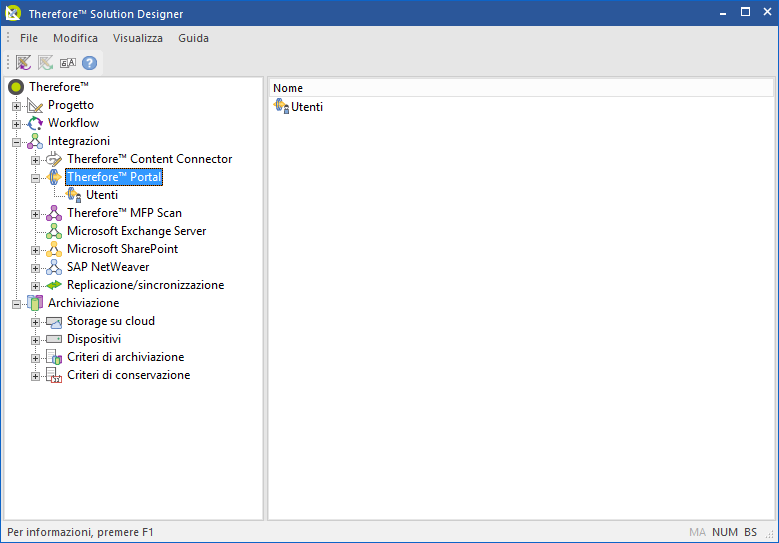Expand the Criteri di conservazione node

tap(35, 376)
